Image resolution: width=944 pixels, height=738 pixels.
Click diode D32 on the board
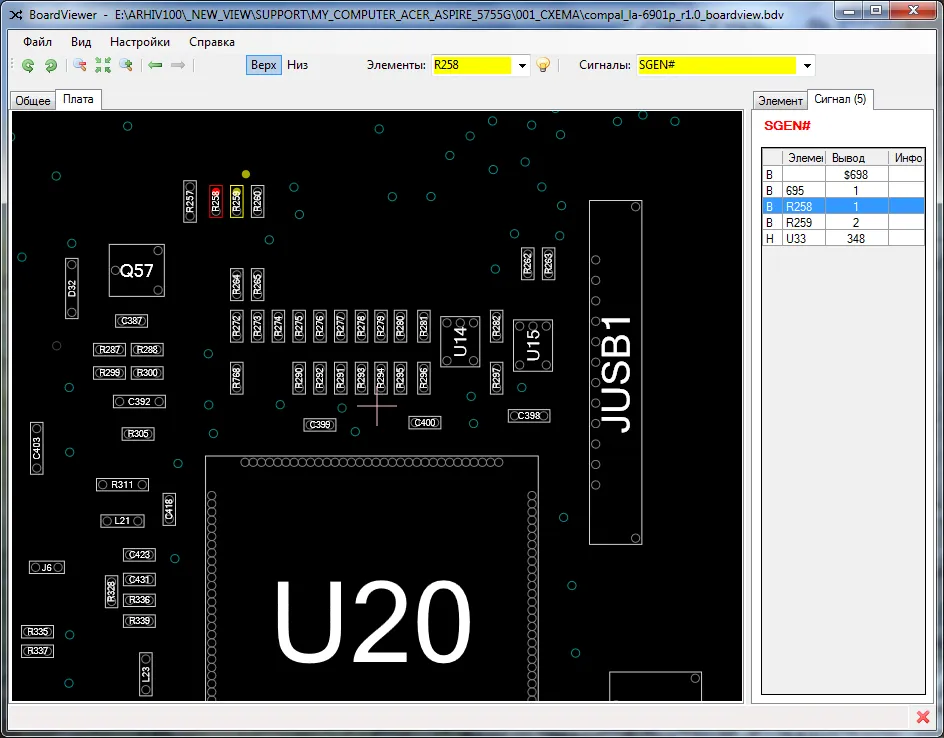point(72,288)
